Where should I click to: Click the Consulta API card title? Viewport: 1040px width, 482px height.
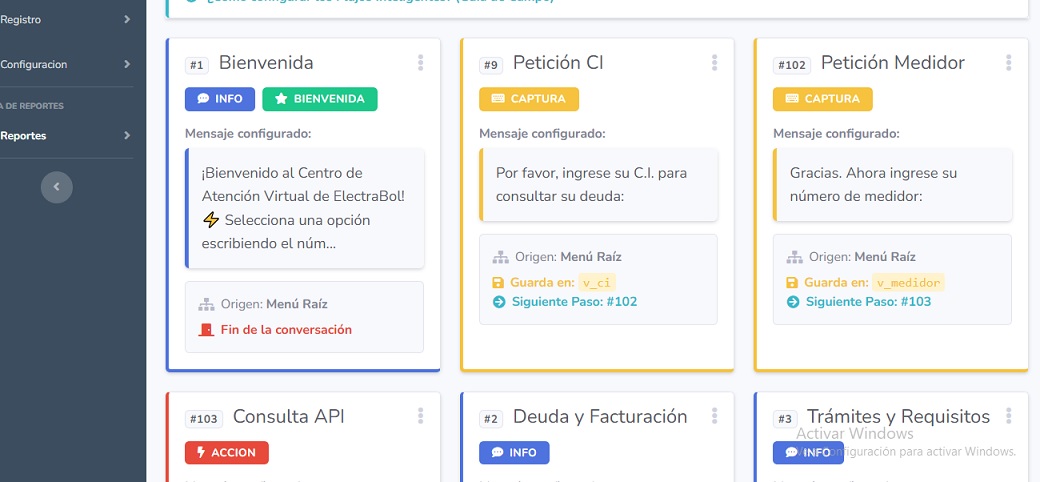point(289,416)
